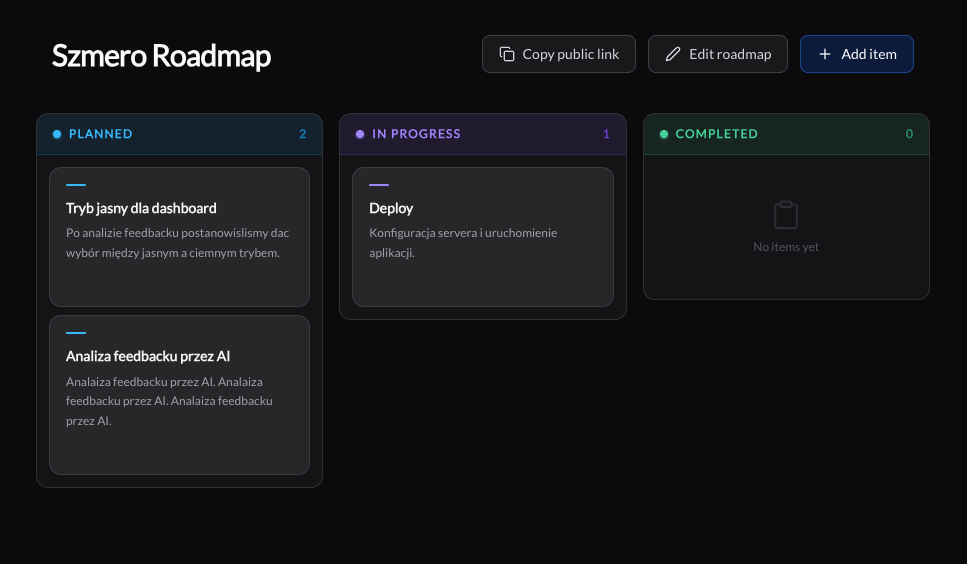Click the purple accent line on Deploy card
The width and height of the screenshot is (967, 564).
pos(379,185)
